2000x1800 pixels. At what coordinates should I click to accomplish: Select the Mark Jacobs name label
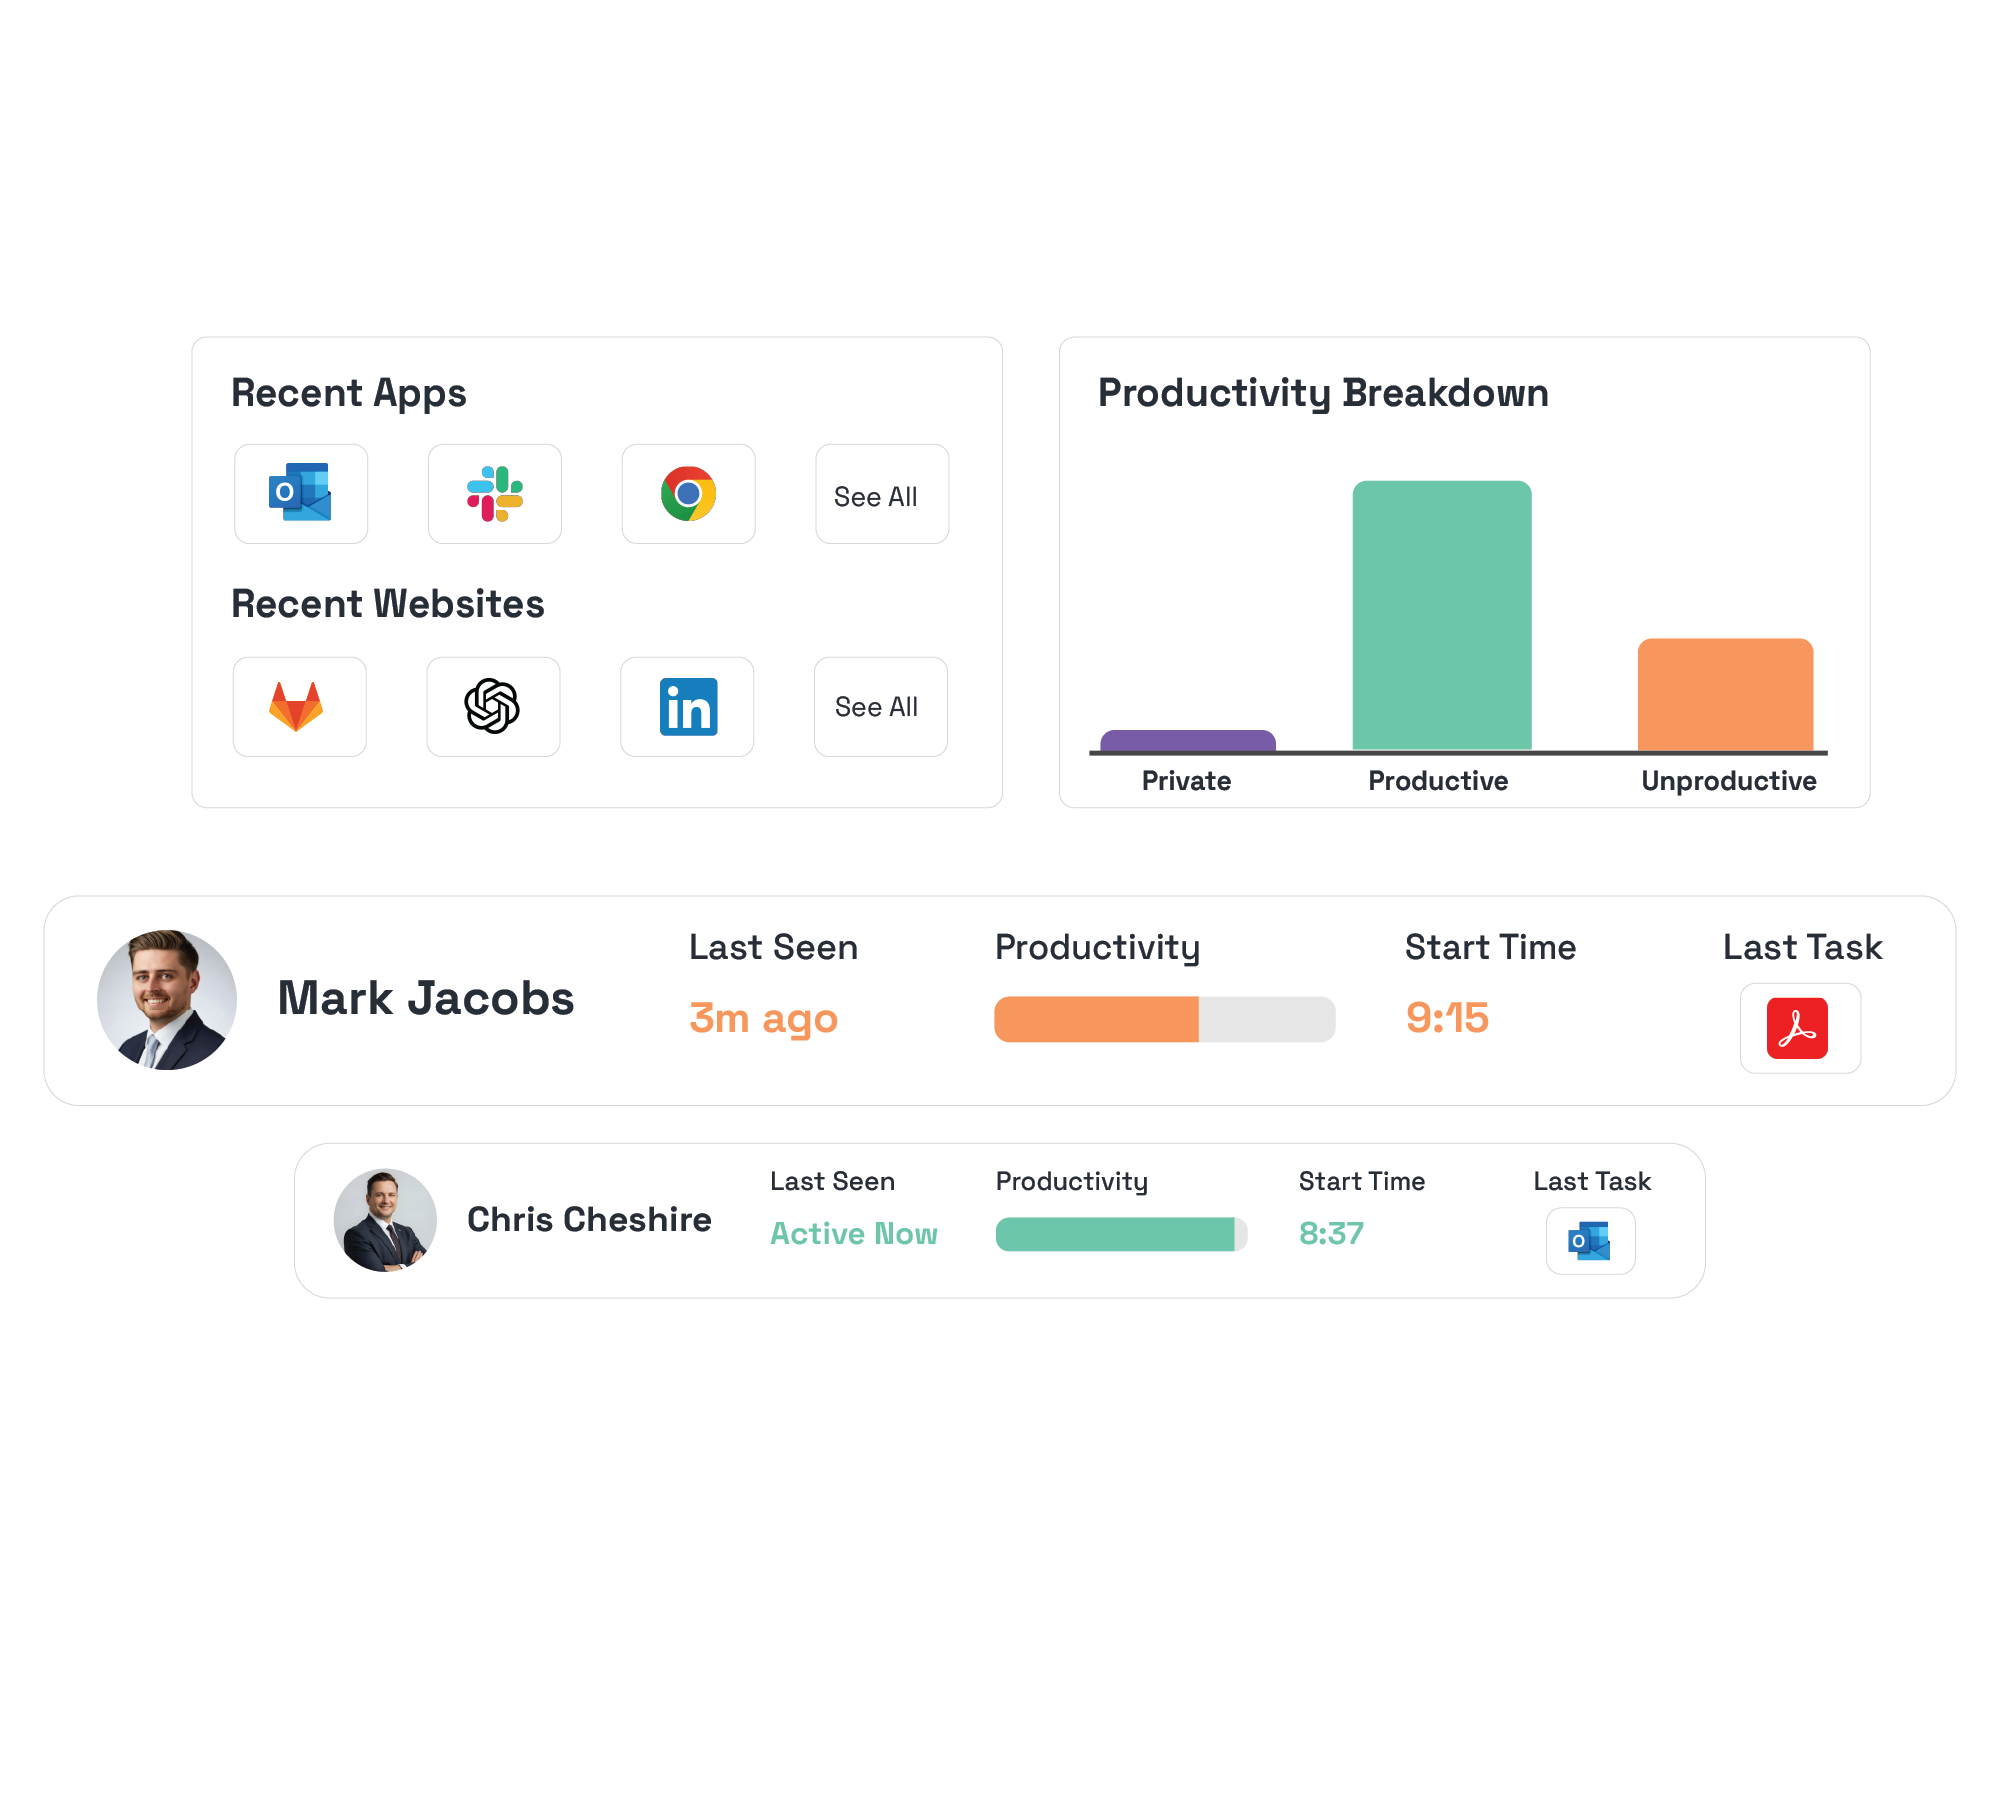click(x=426, y=998)
